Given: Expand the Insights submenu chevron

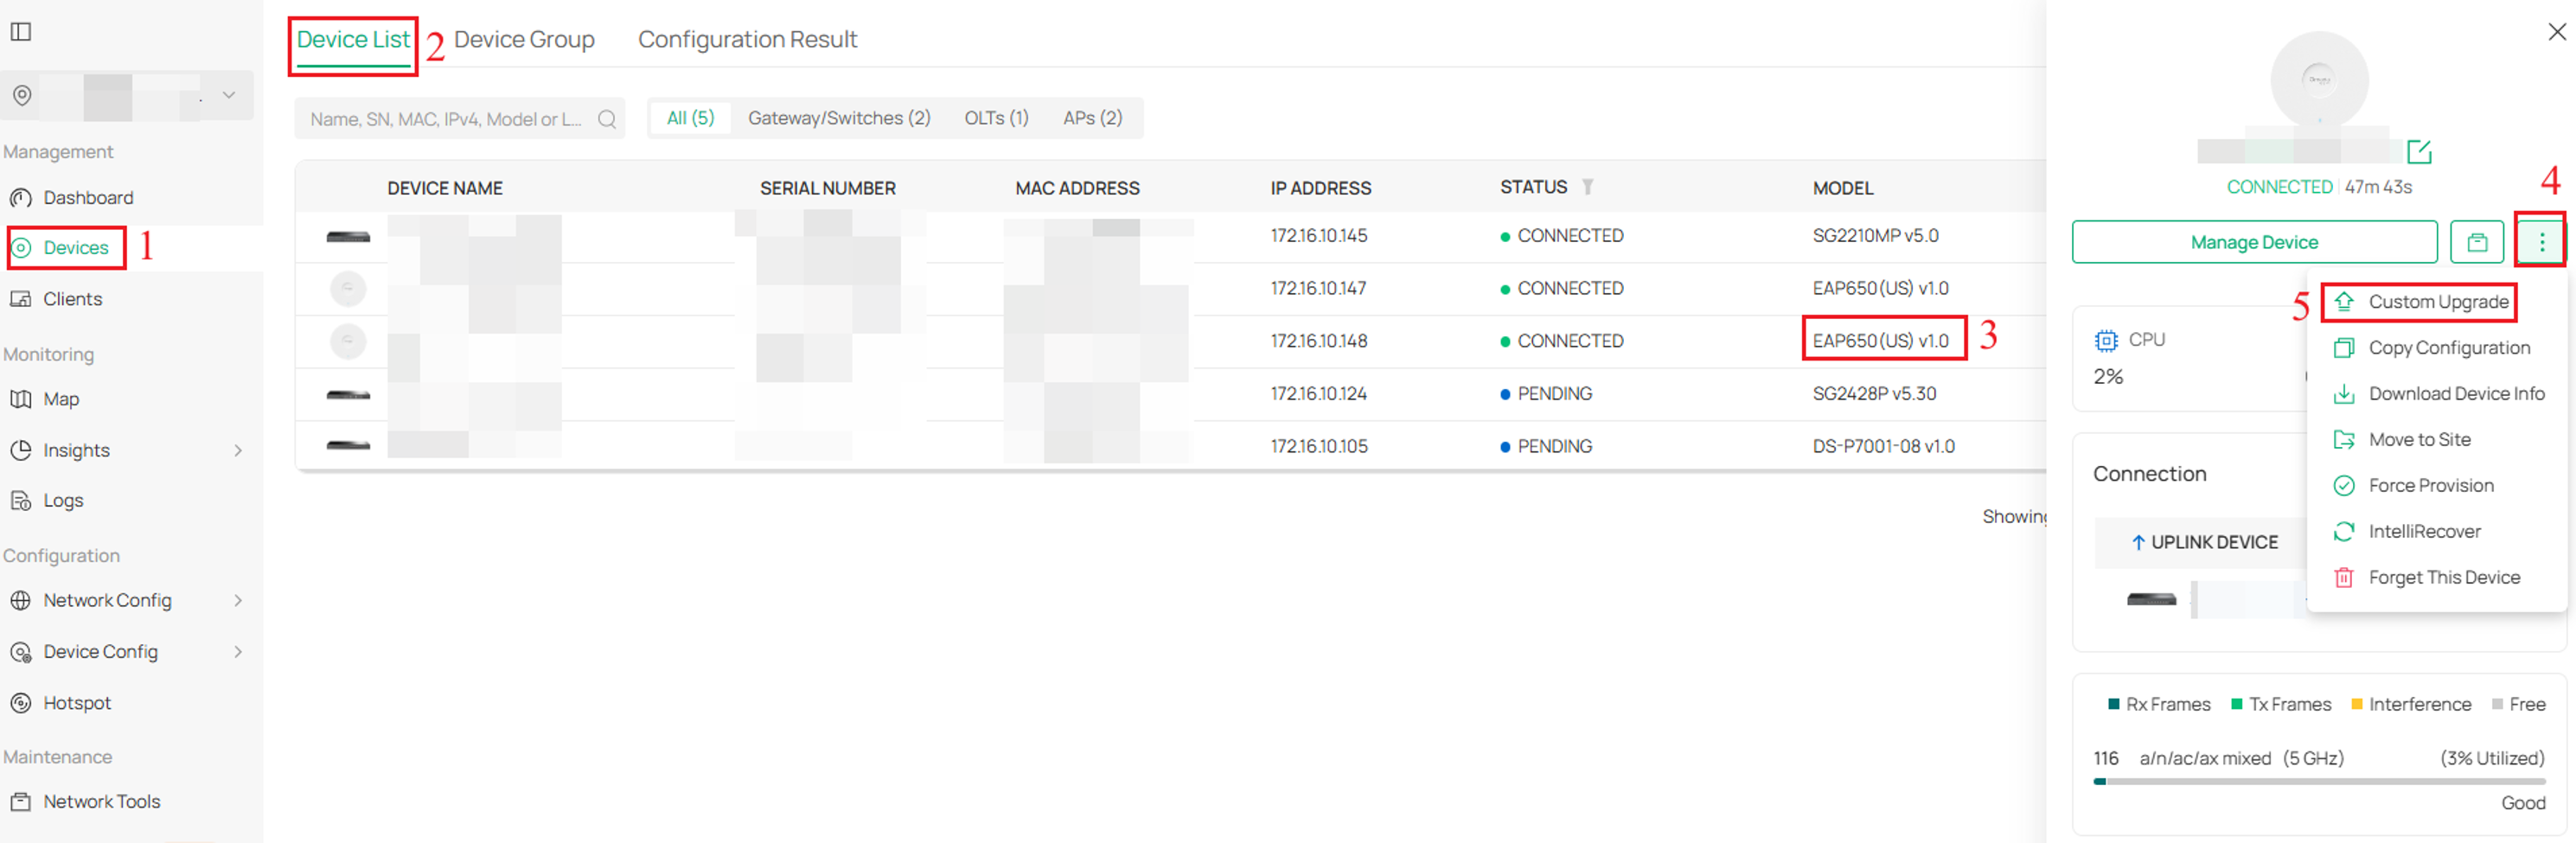Looking at the screenshot, I should 238,450.
